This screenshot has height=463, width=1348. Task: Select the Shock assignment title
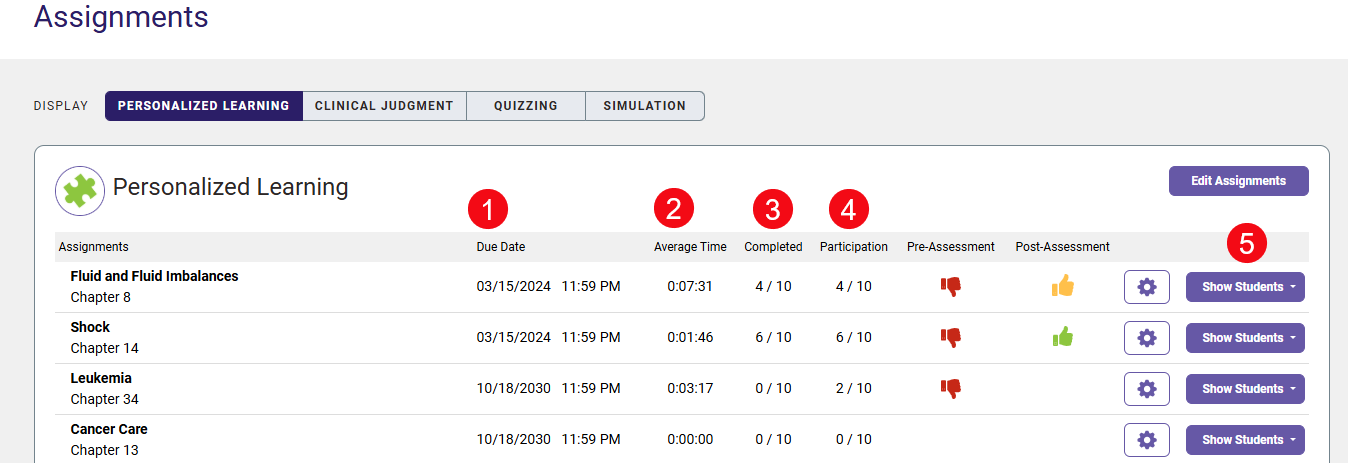(90, 327)
